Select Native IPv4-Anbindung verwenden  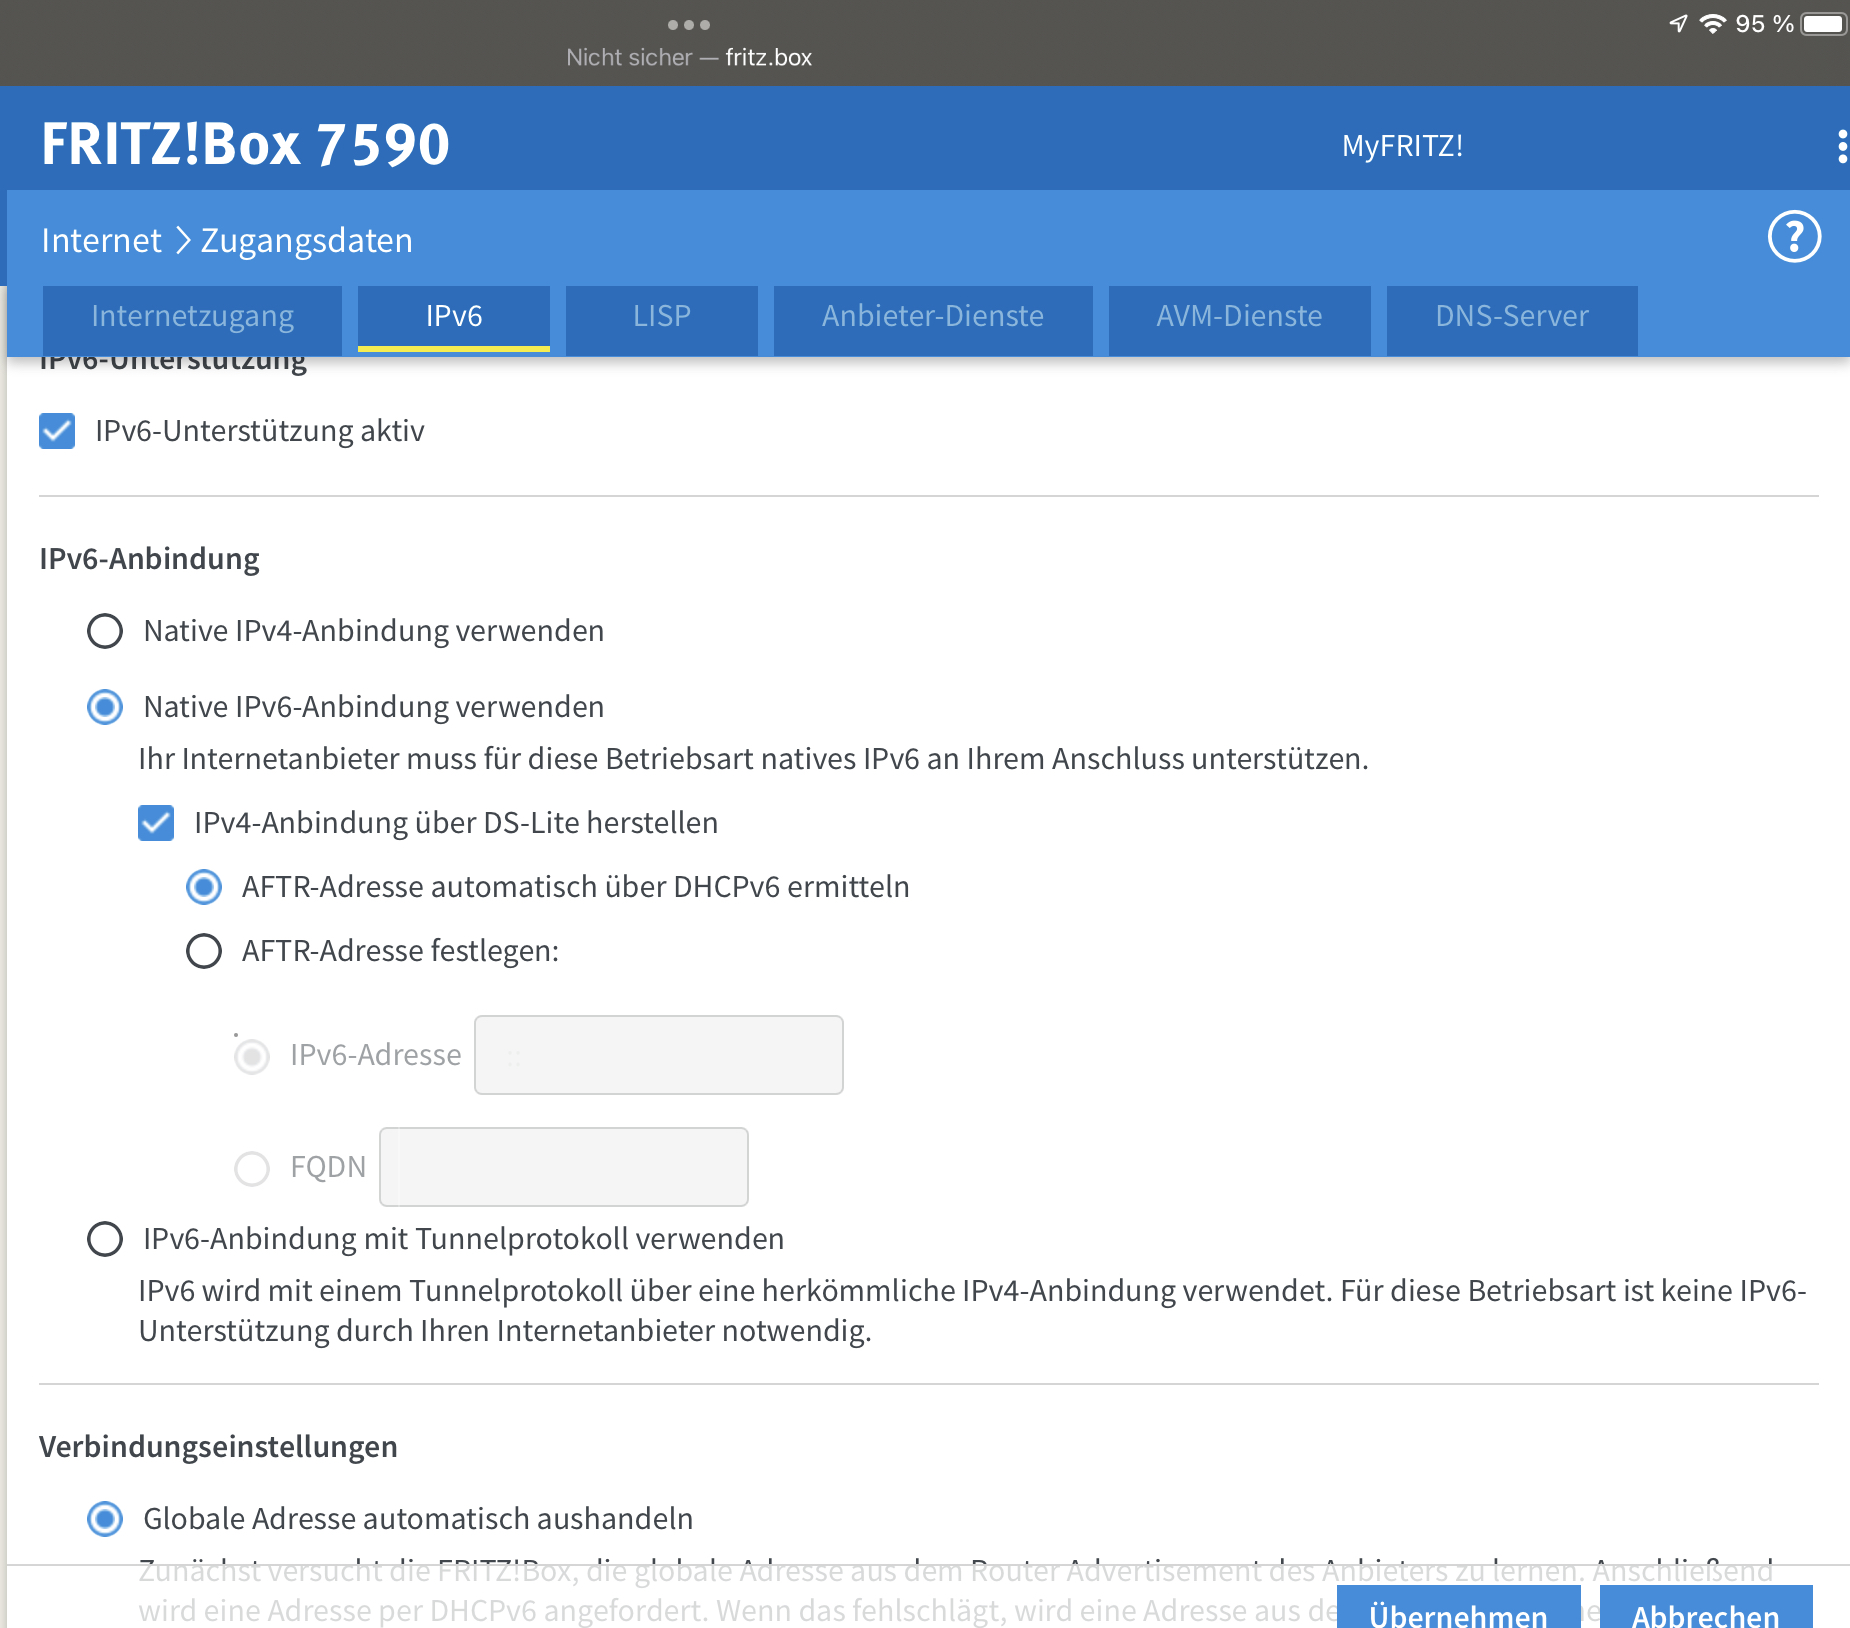pyautogui.click(x=105, y=631)
